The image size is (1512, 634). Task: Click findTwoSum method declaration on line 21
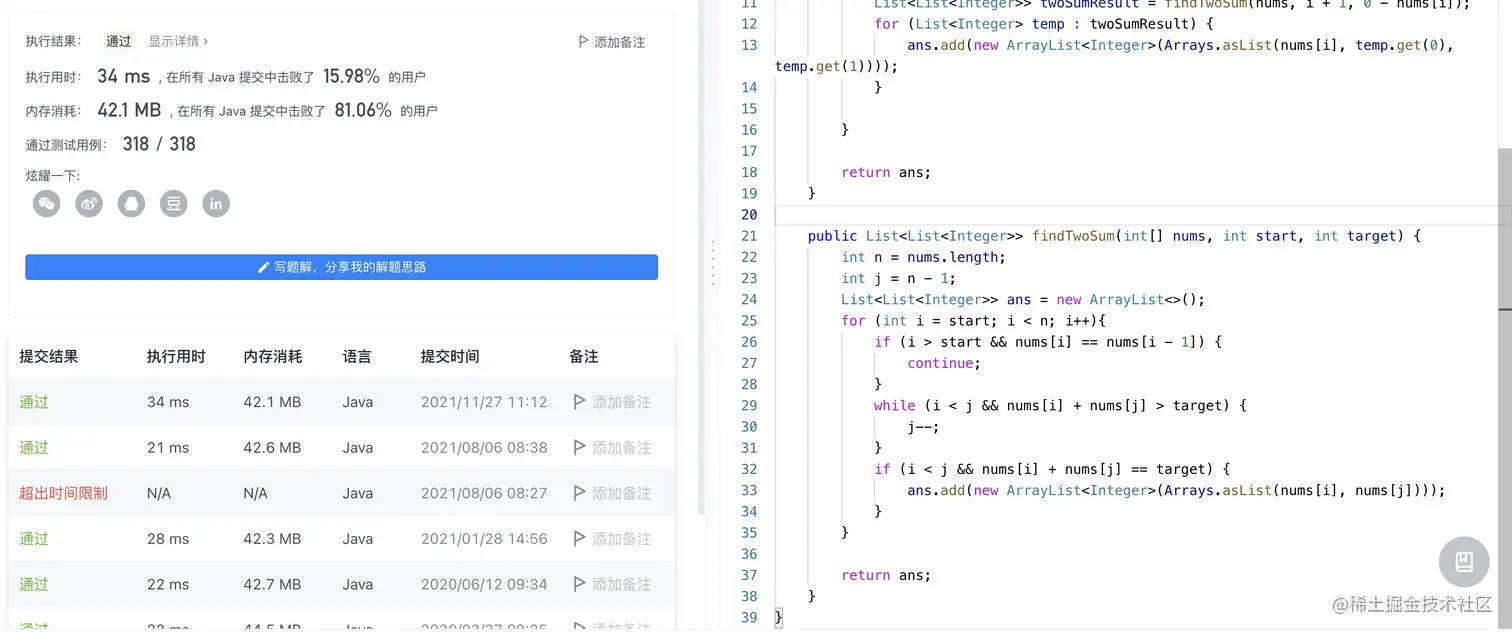pyautogui.click(x=1114, y=236)
